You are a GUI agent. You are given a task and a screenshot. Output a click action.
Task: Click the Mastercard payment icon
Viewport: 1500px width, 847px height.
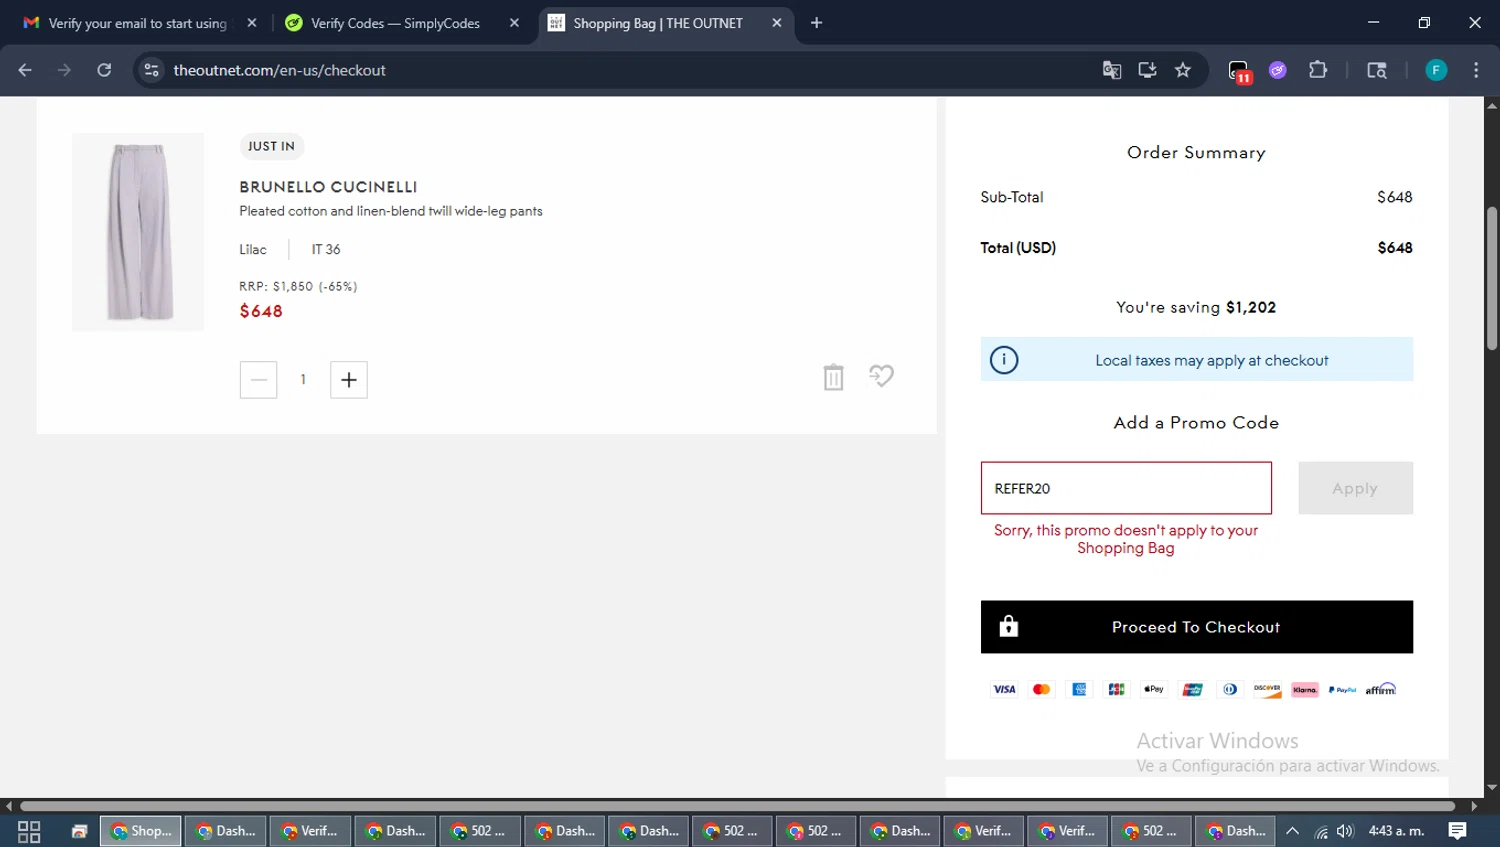[x=1041, y=689]
